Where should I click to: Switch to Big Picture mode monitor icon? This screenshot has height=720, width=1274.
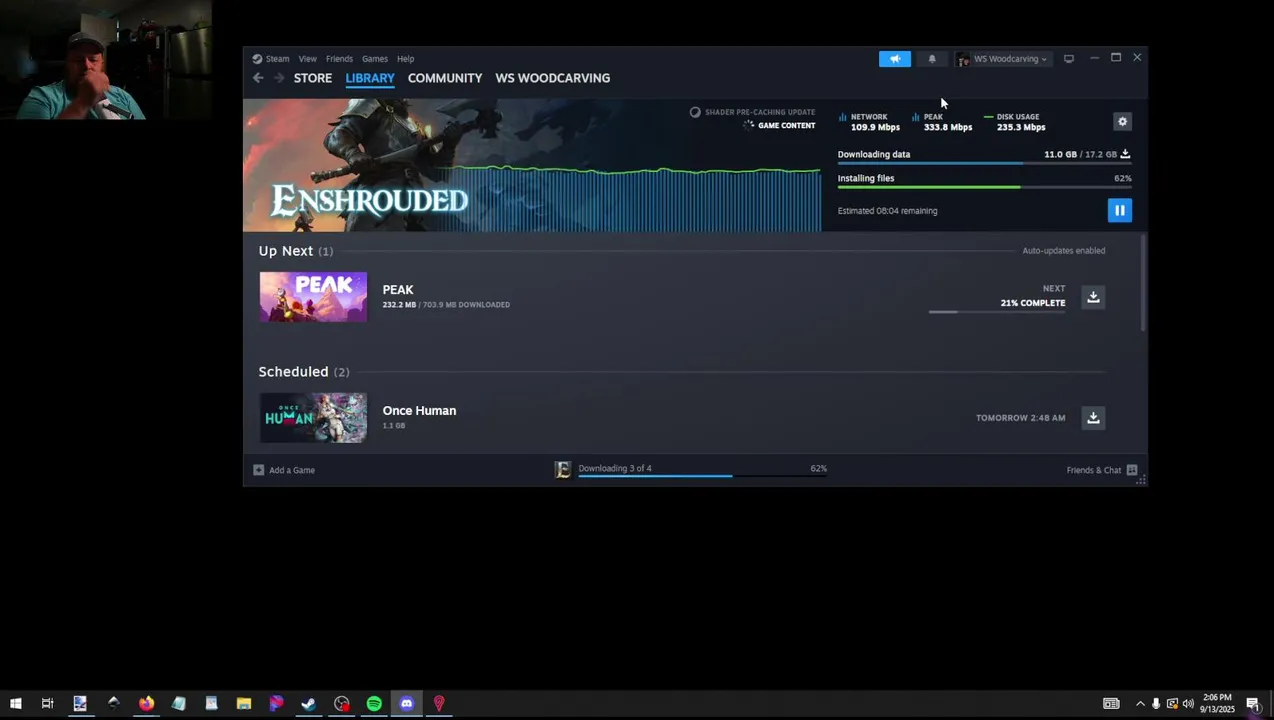1069,59
